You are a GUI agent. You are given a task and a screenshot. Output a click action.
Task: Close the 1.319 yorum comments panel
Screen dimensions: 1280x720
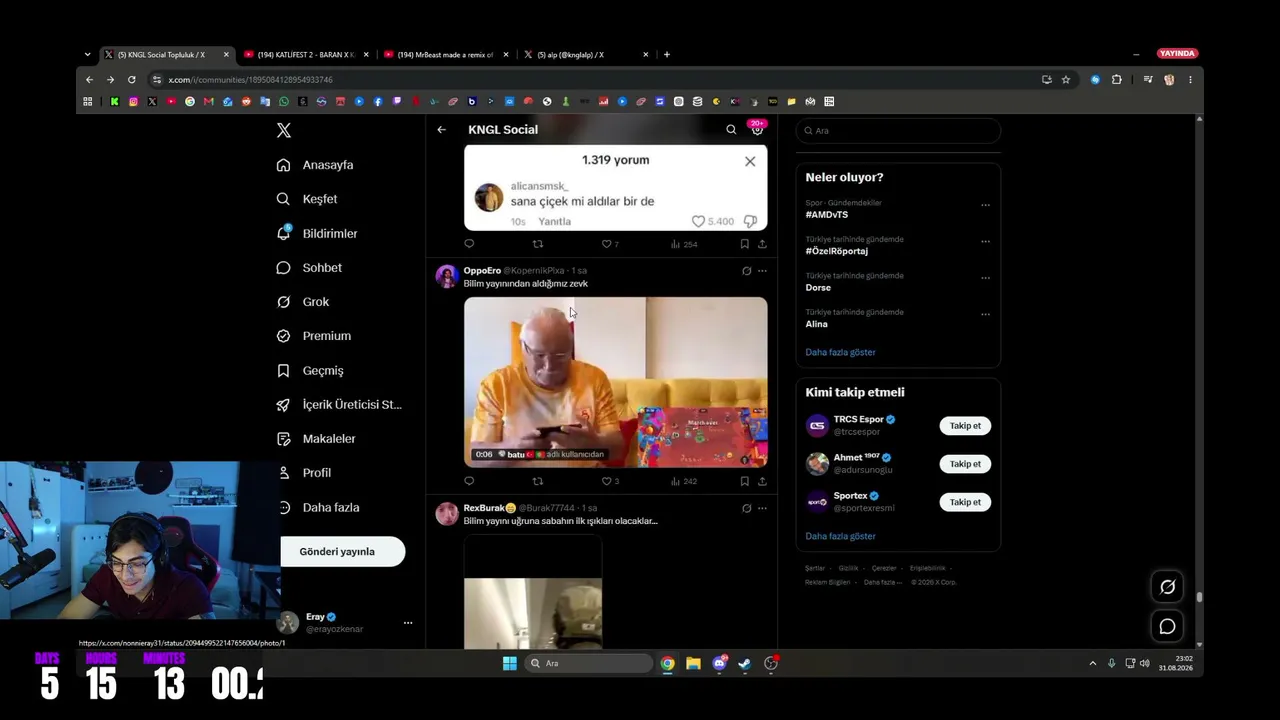pos(750,161)
